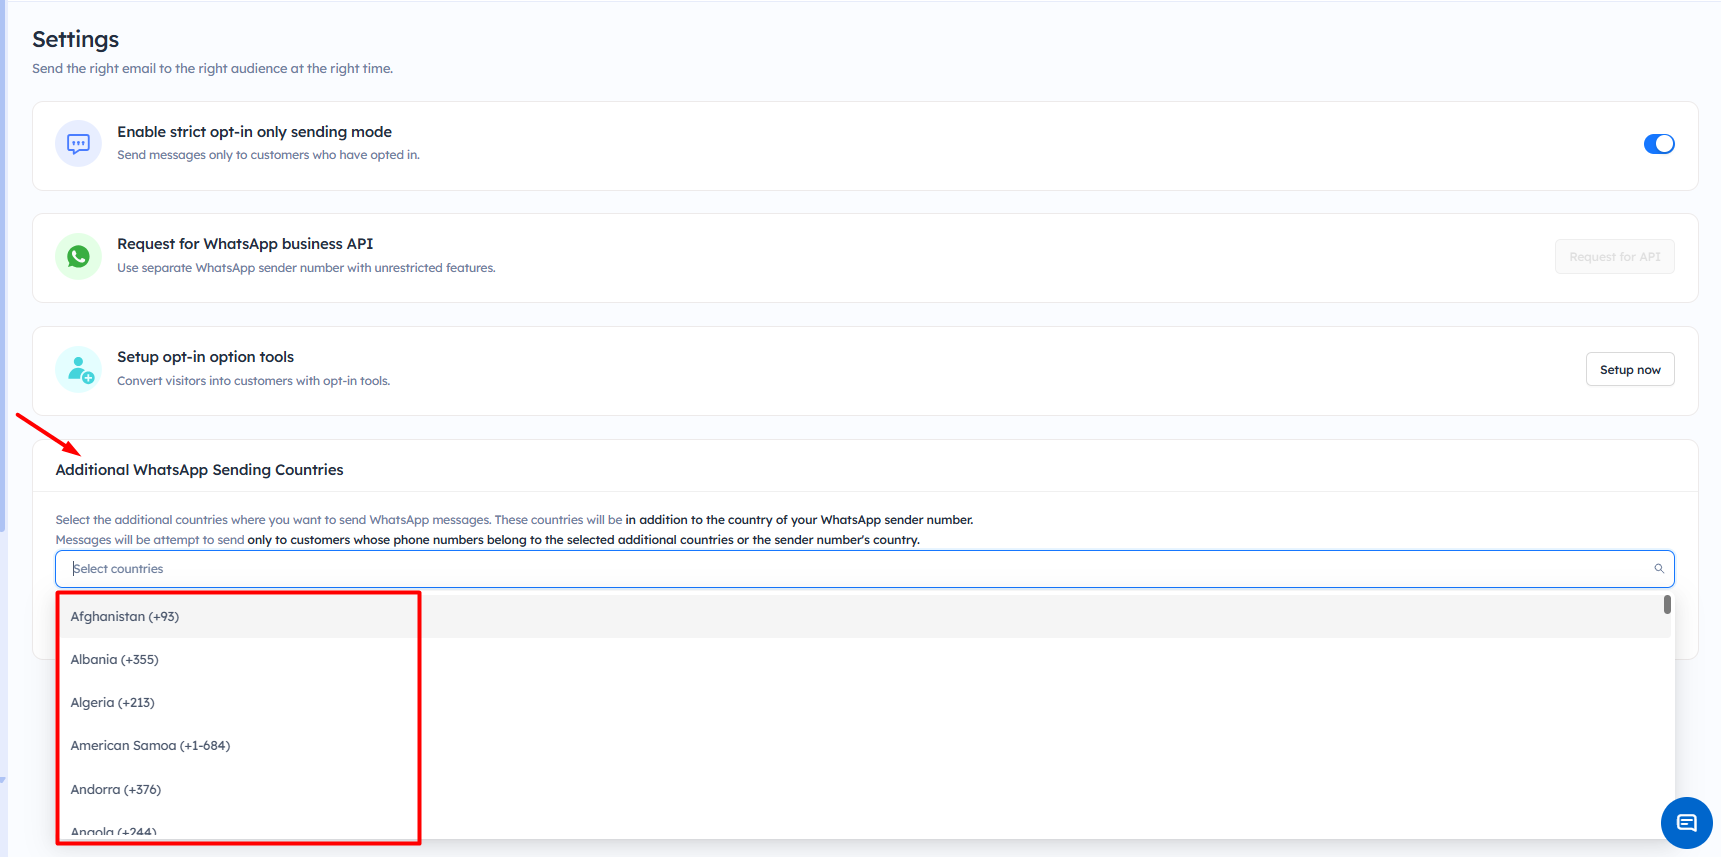Click the strict opt-in message bubble icon

(x=78, y=144)
